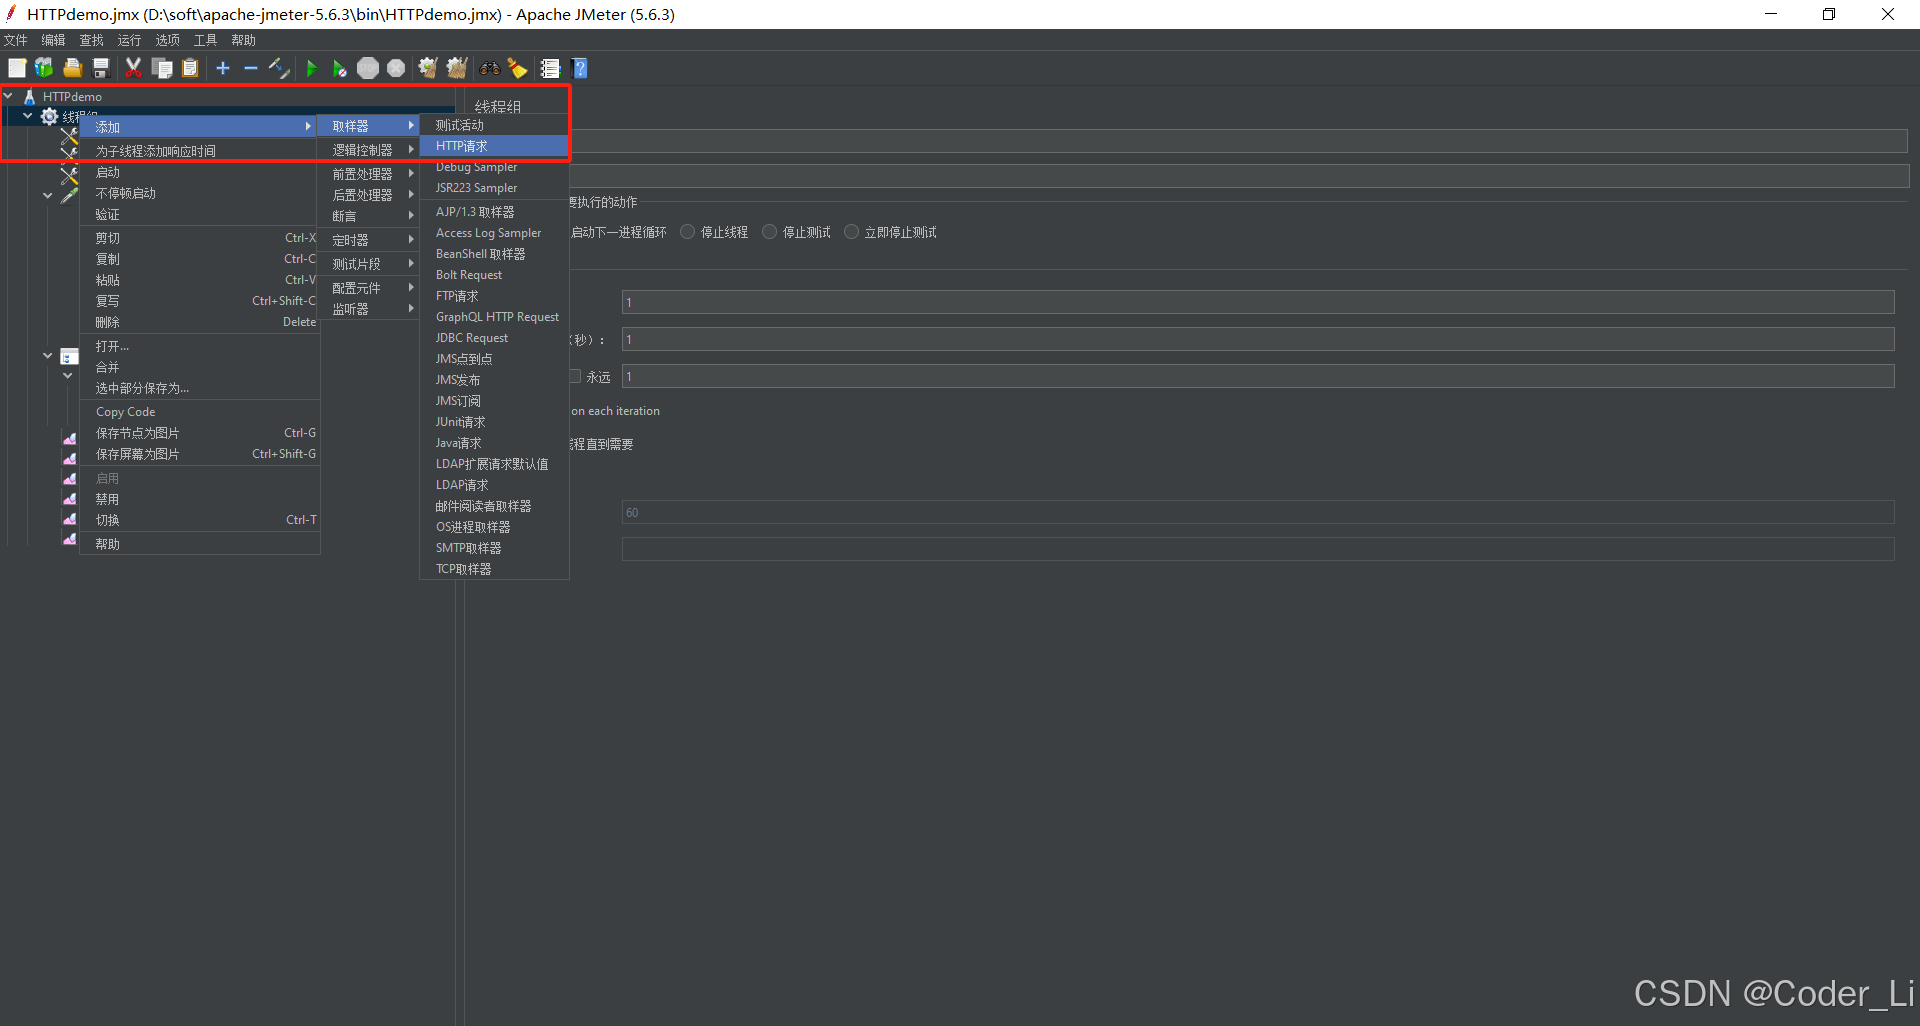Viewport: 1920px width, 1026px height.
Task: Select 删除 context menu item
Action: pos(200,322)
